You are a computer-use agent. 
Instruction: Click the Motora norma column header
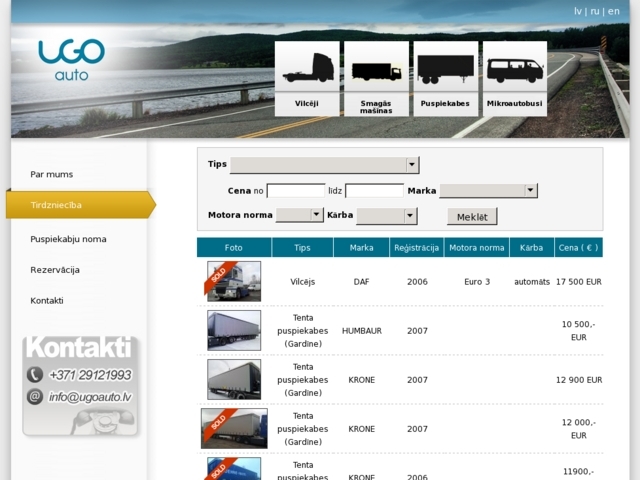(x=477, y=247)
